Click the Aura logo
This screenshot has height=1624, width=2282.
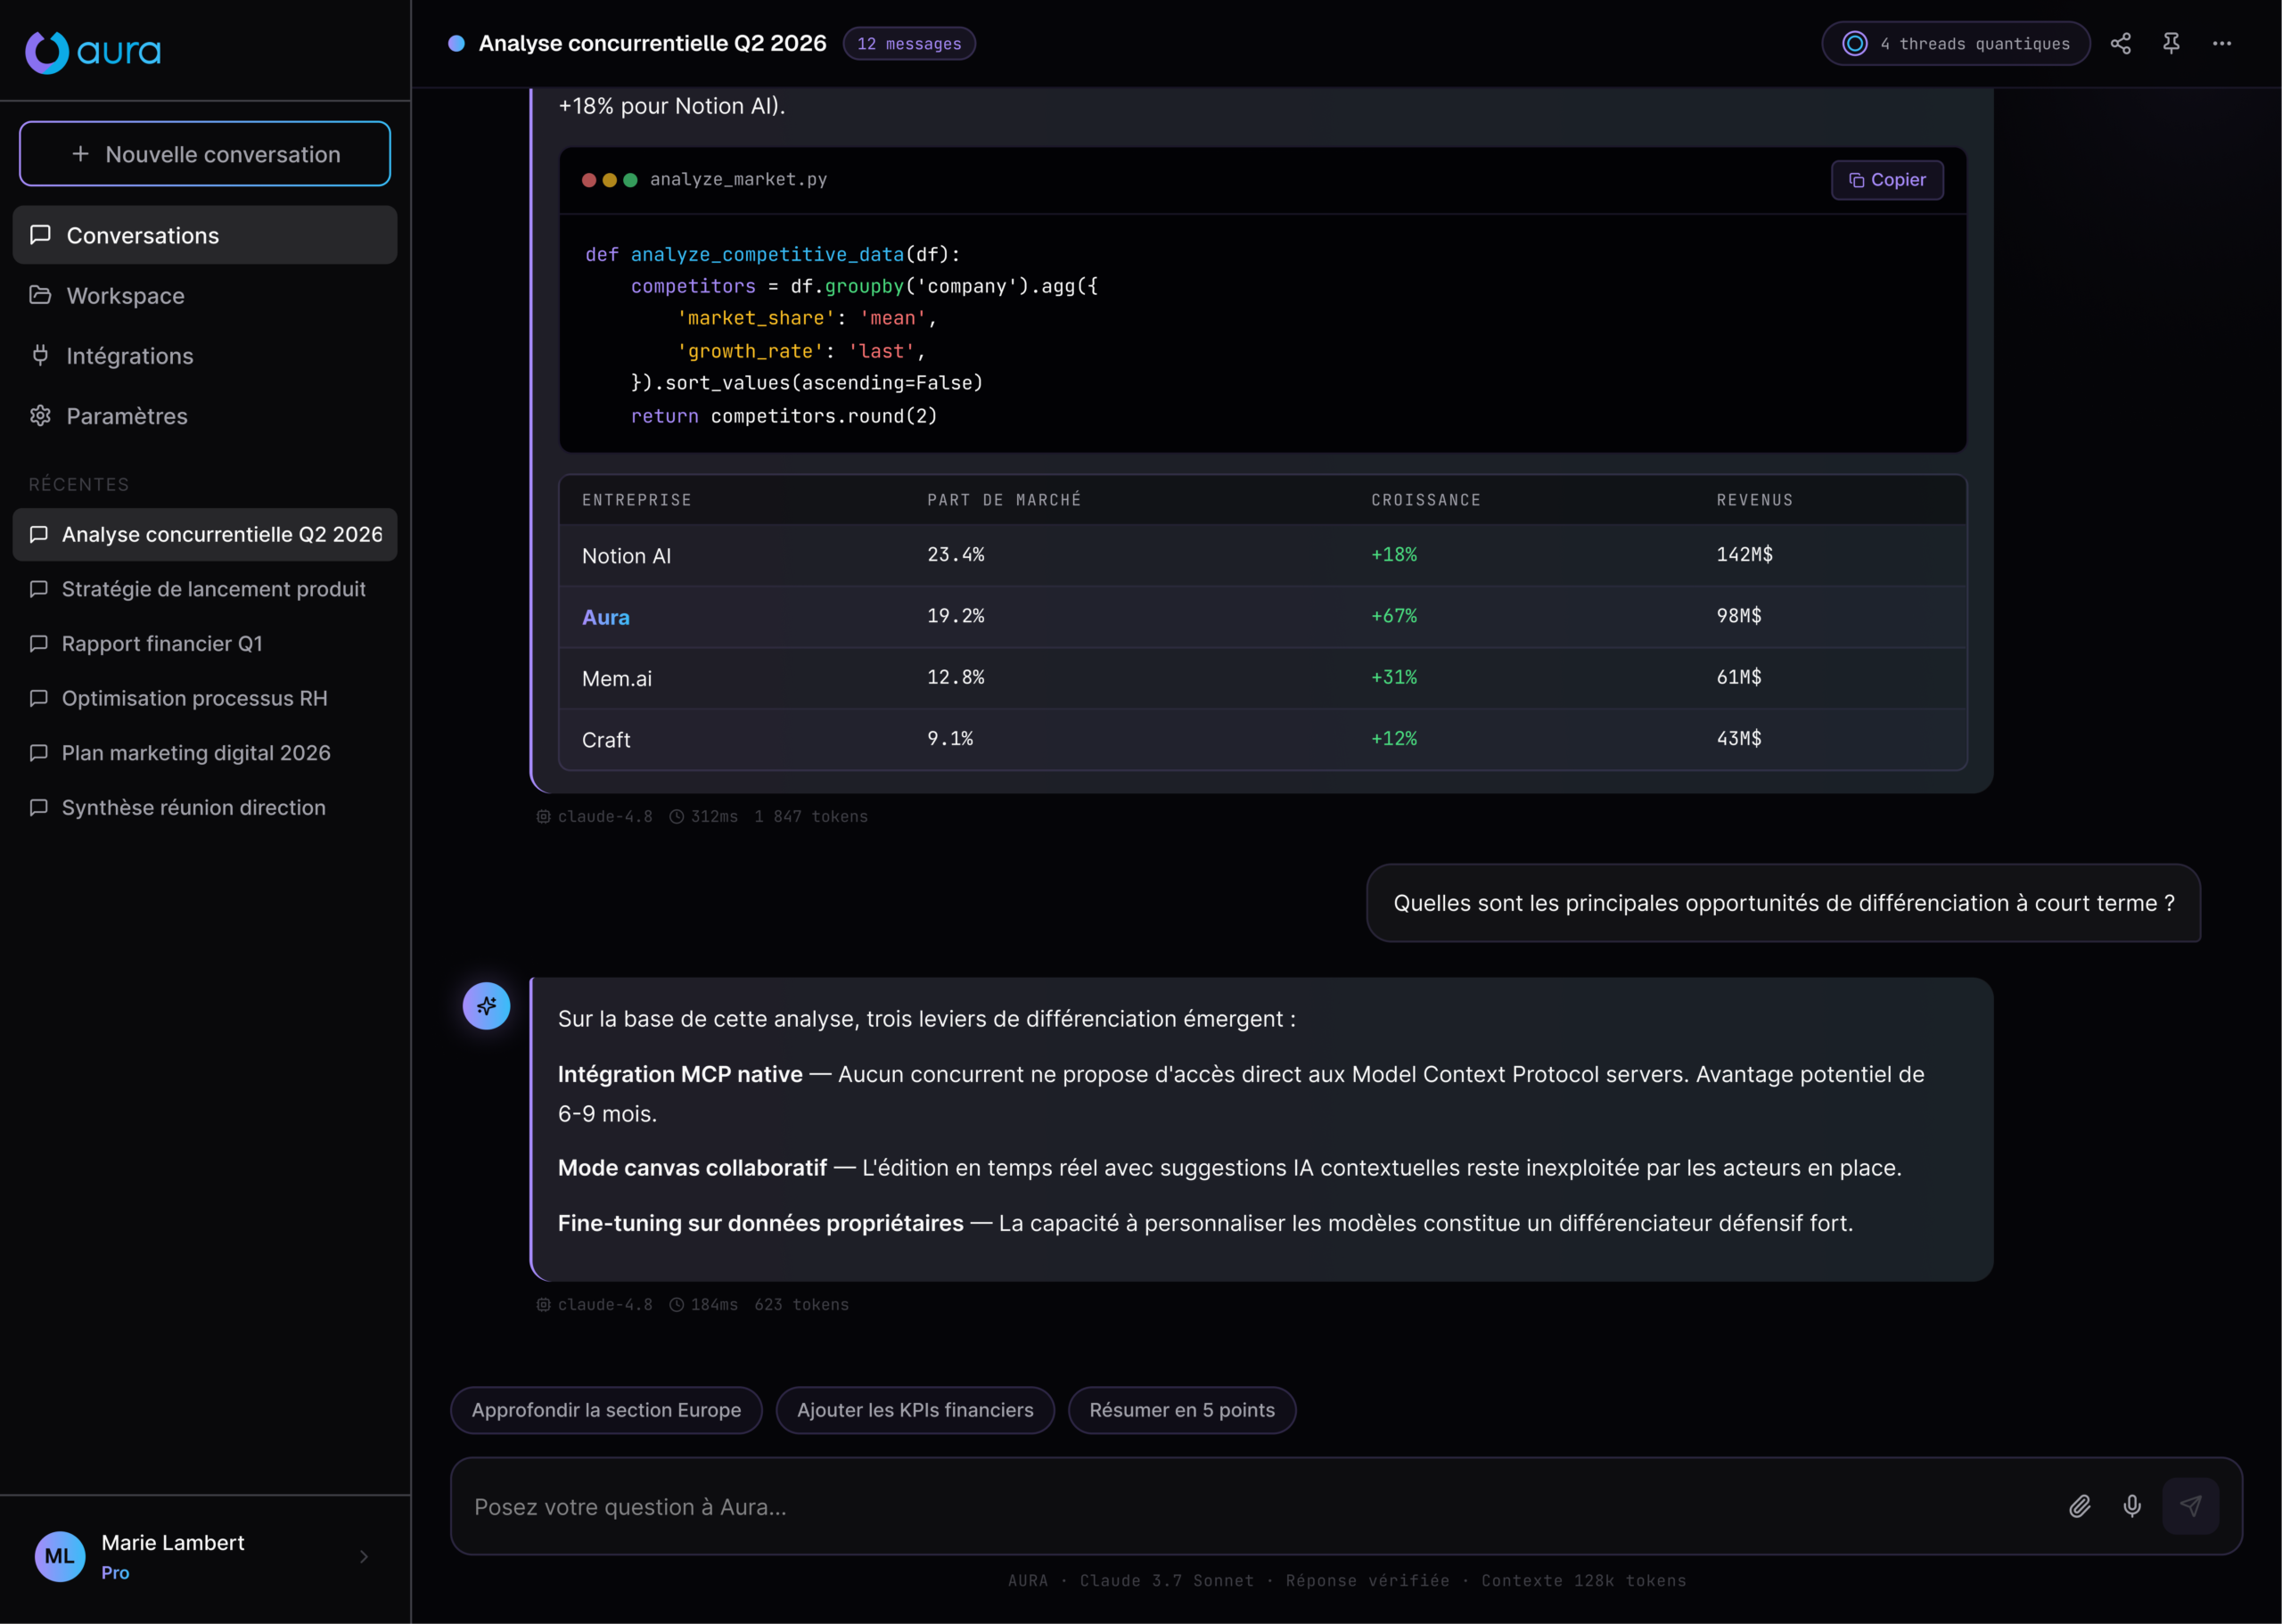(93, 51)
